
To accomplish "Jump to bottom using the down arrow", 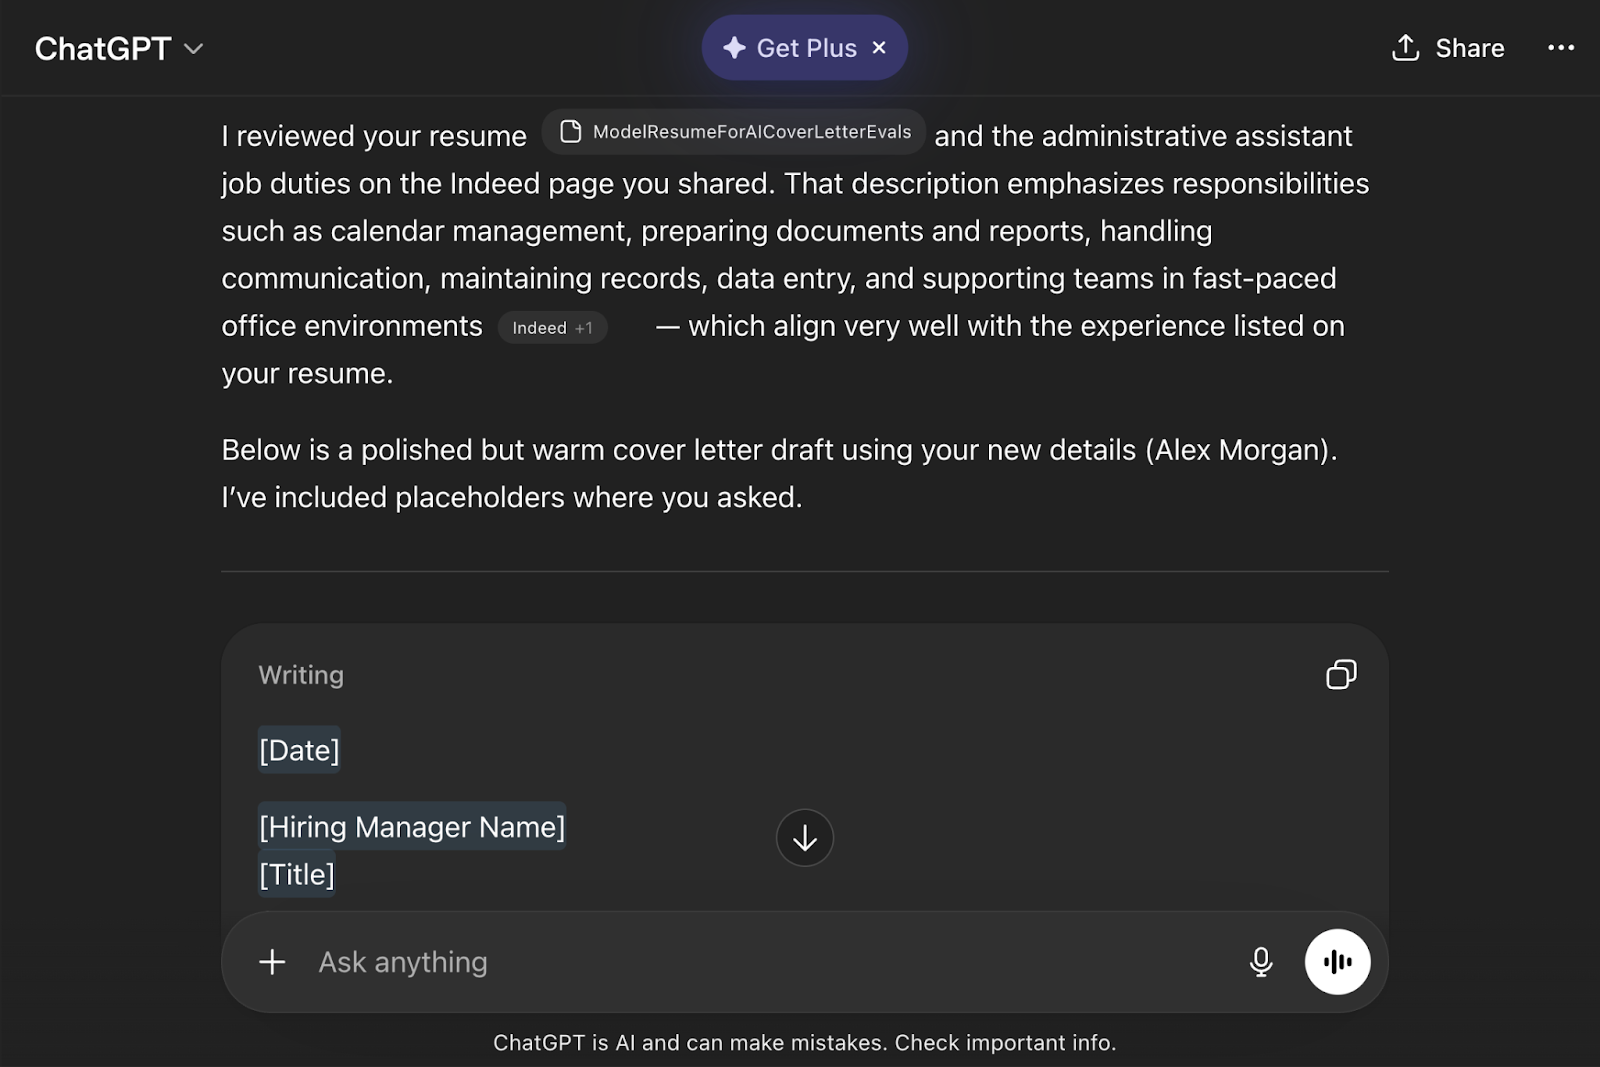I will click(804, 838).
